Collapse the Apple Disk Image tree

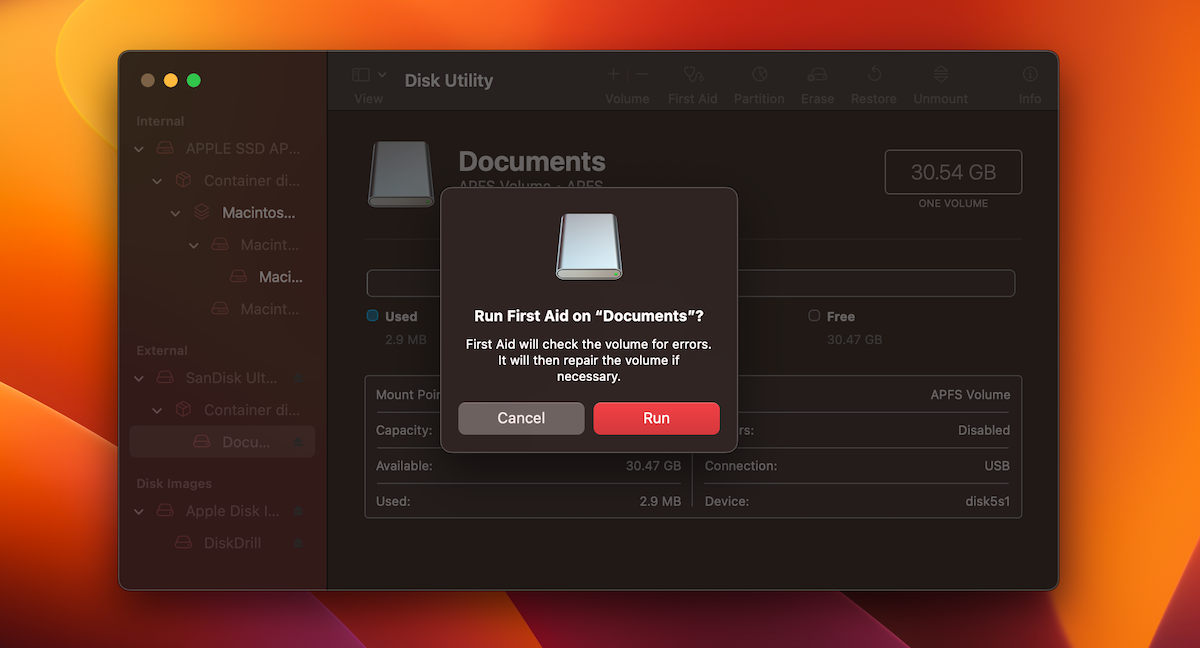click(x=138, y=511)
